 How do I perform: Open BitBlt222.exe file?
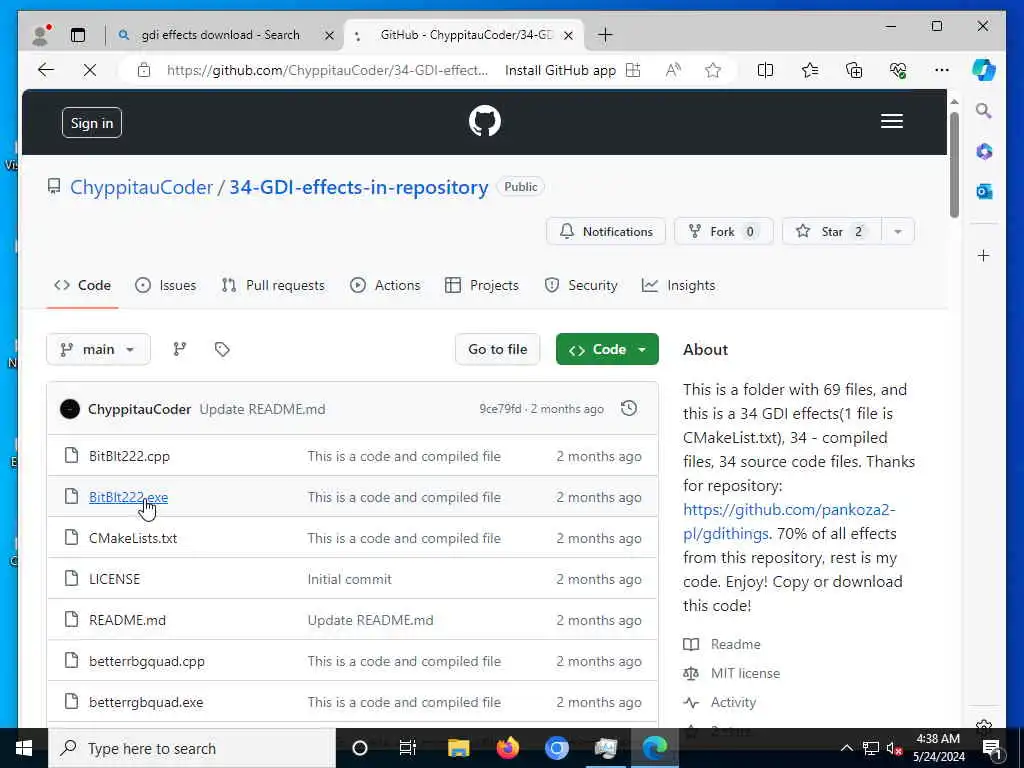[x=128, y=497]
